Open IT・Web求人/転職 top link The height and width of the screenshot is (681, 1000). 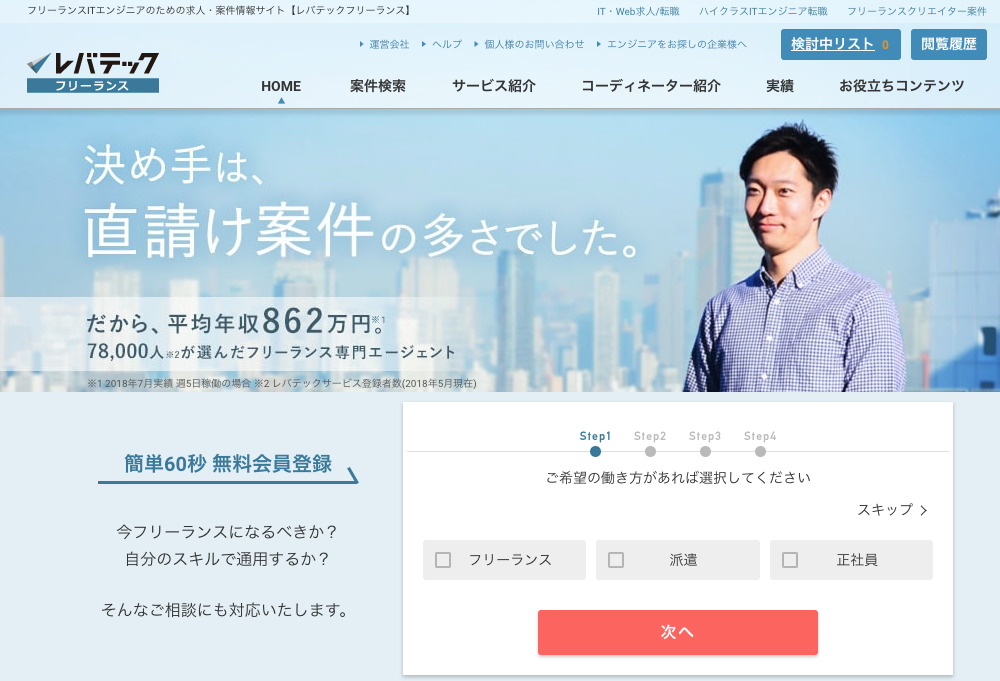coord(638,11)
